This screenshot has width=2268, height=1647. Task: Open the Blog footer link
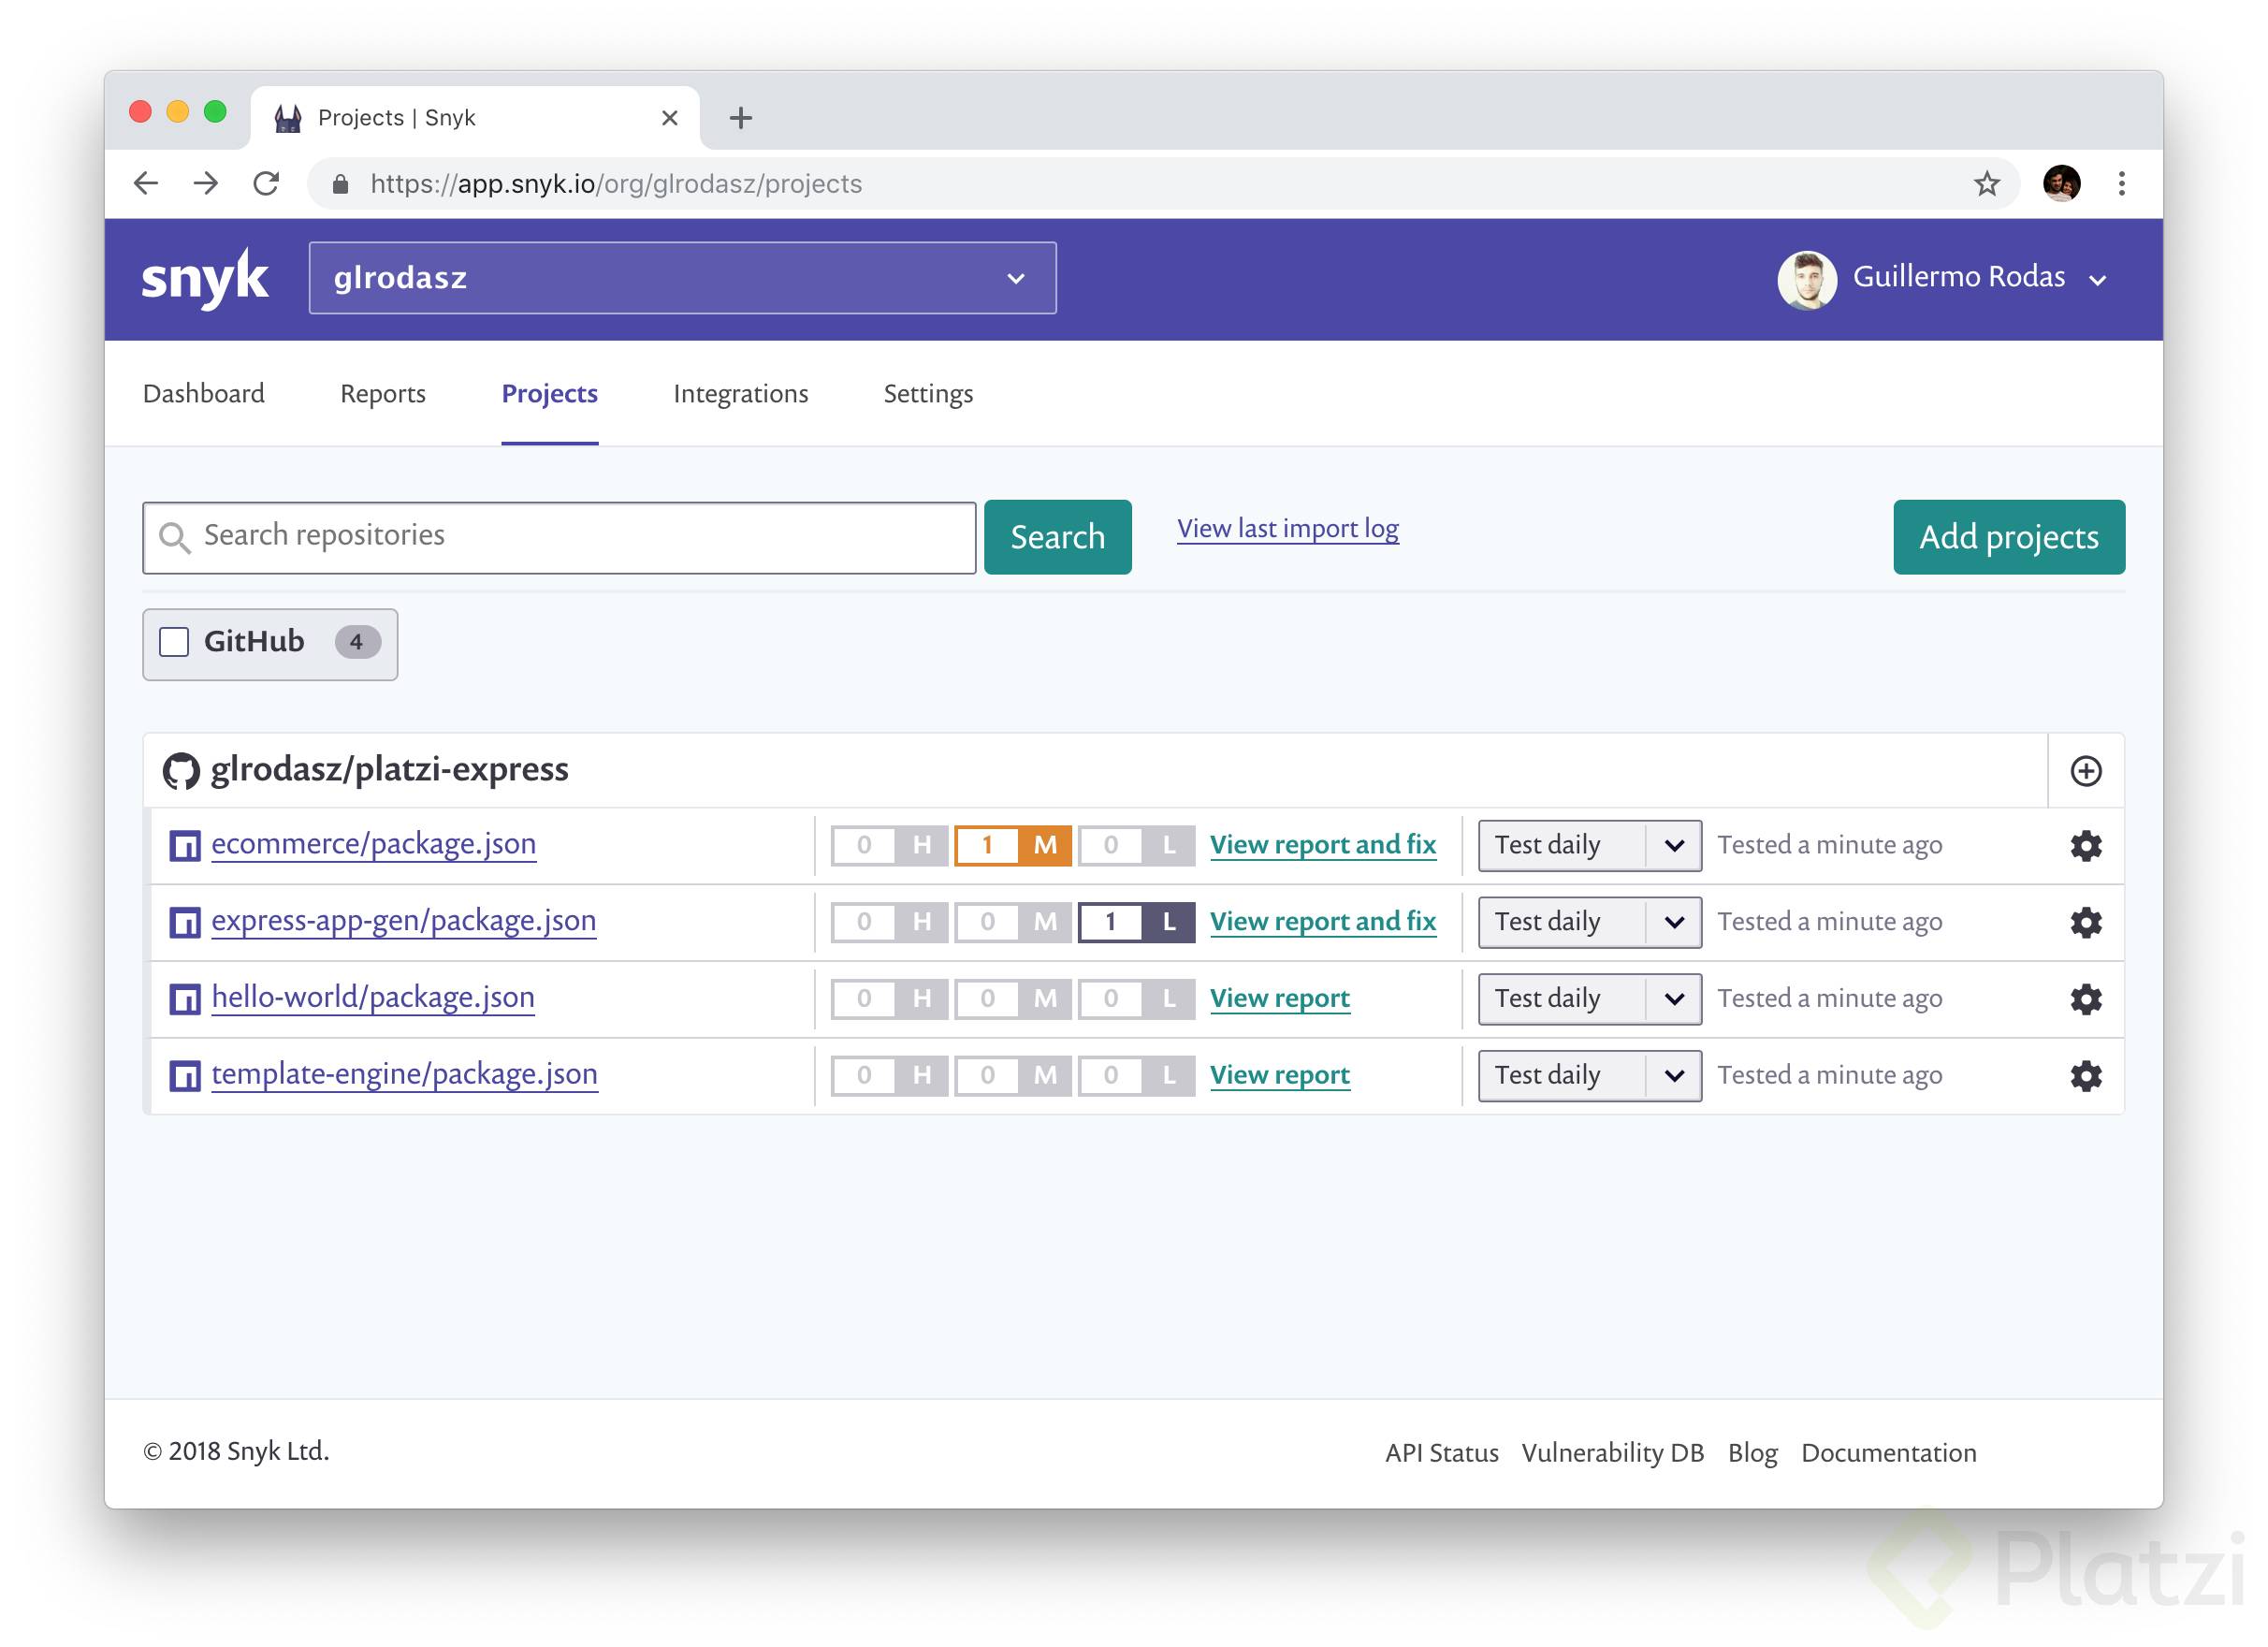coord(1752,1453)
